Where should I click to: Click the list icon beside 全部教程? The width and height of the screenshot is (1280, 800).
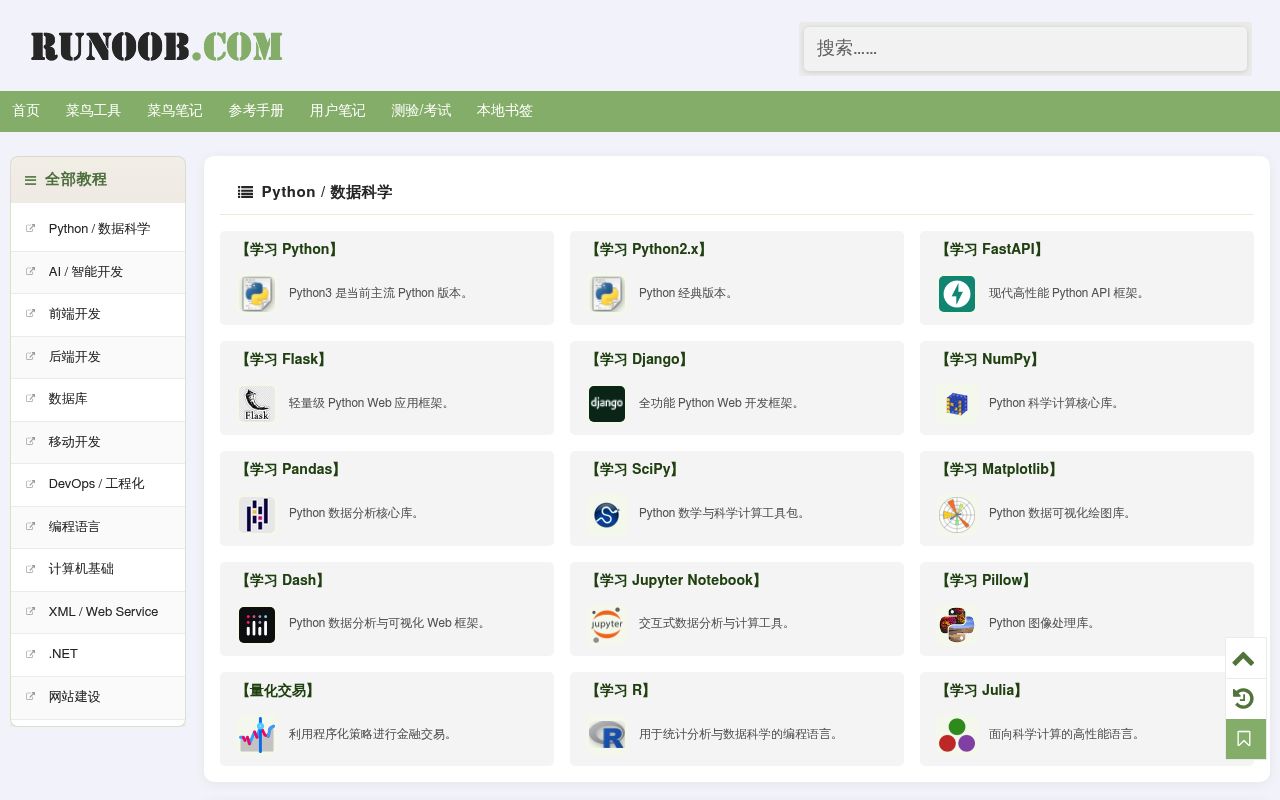click(x=30, y=180)
